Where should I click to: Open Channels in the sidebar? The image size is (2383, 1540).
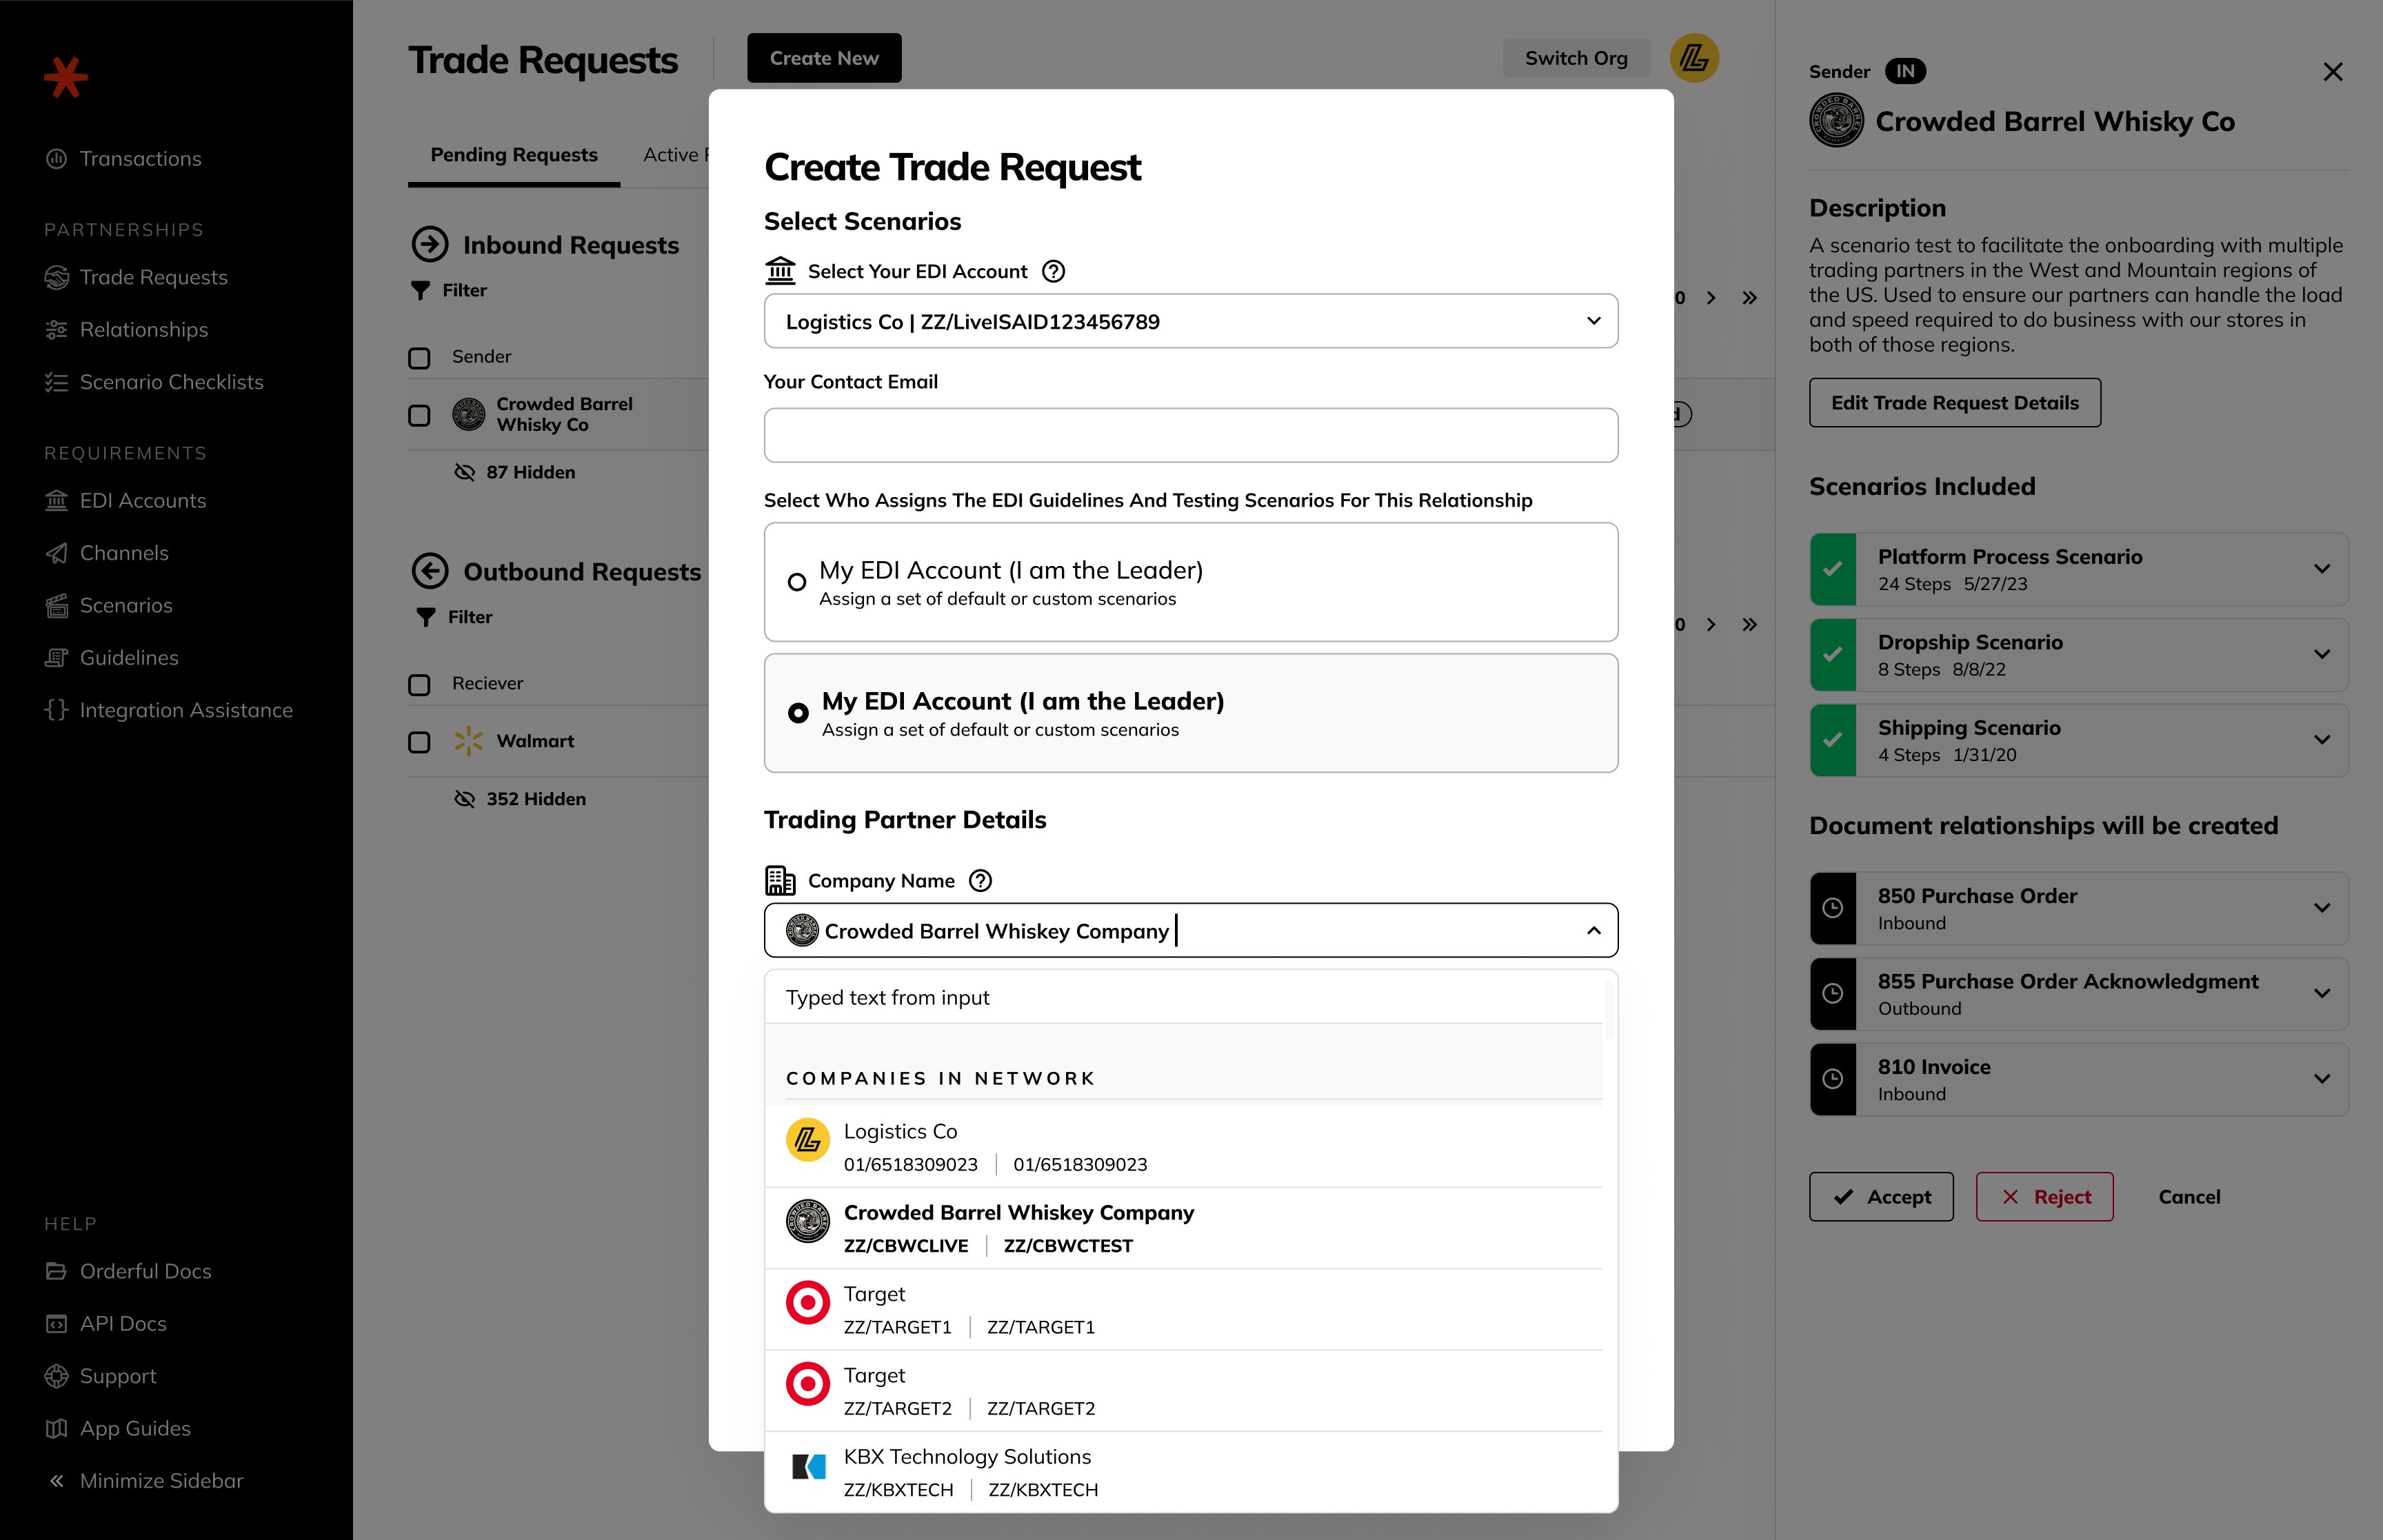pos(106,553)
